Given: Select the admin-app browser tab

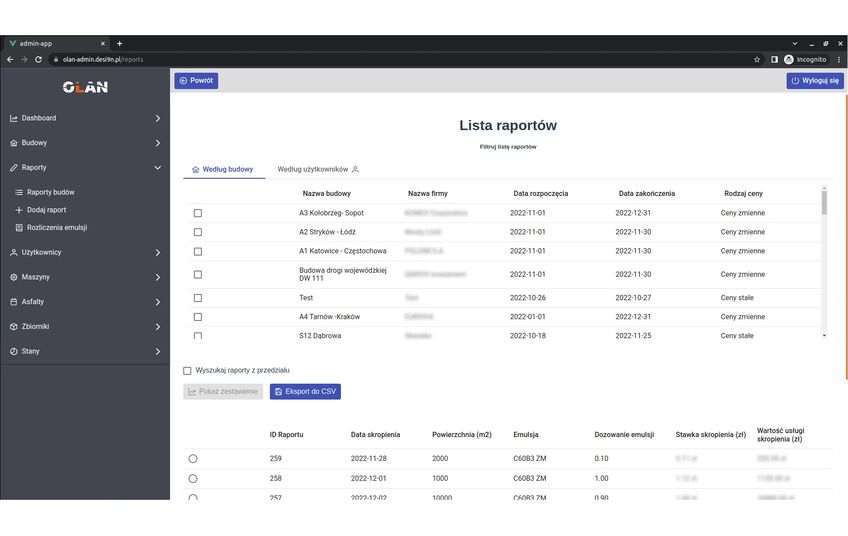Looking at the screenshot, I should coord(56,43).
